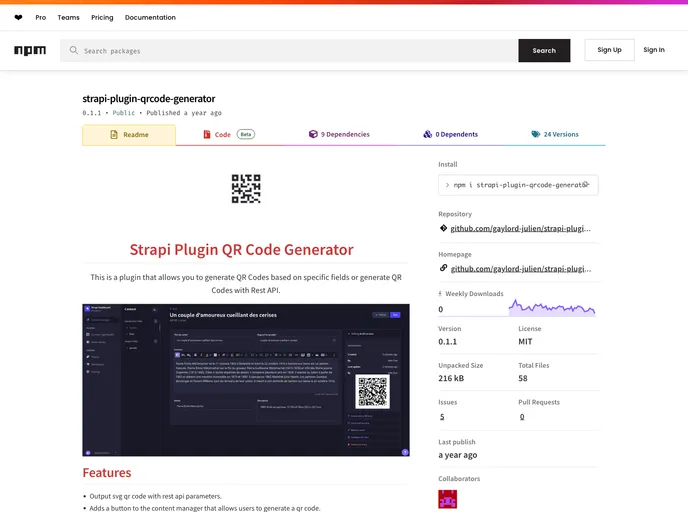Click the Output svg qr code bullet text
The width and height of the screenshot is (688, 512).
[155, 496]
